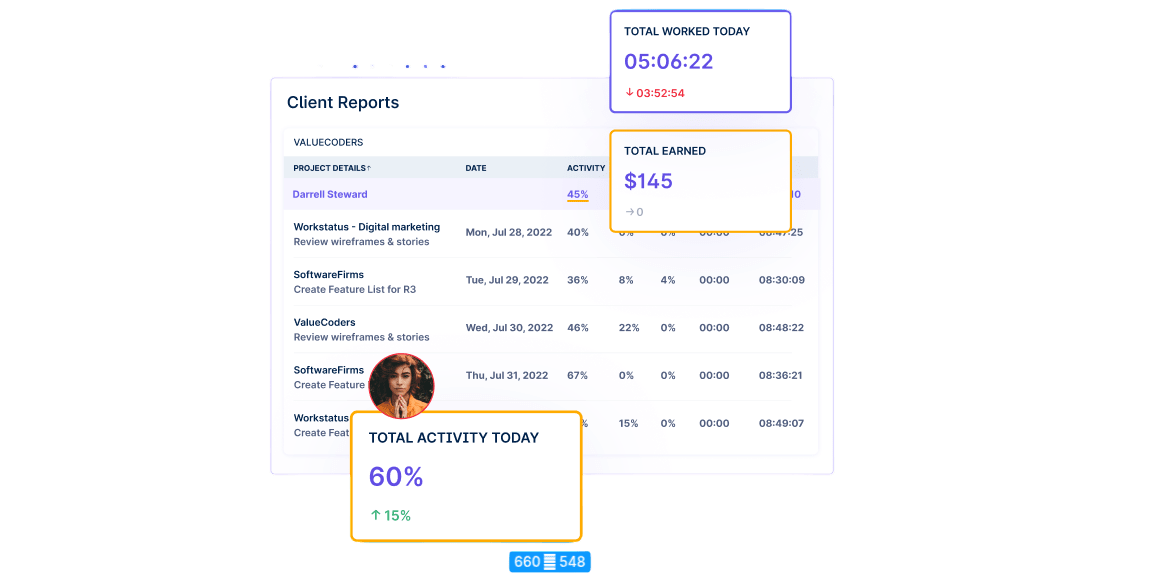Click the Client Reports heading

click(x=343, y=102)
